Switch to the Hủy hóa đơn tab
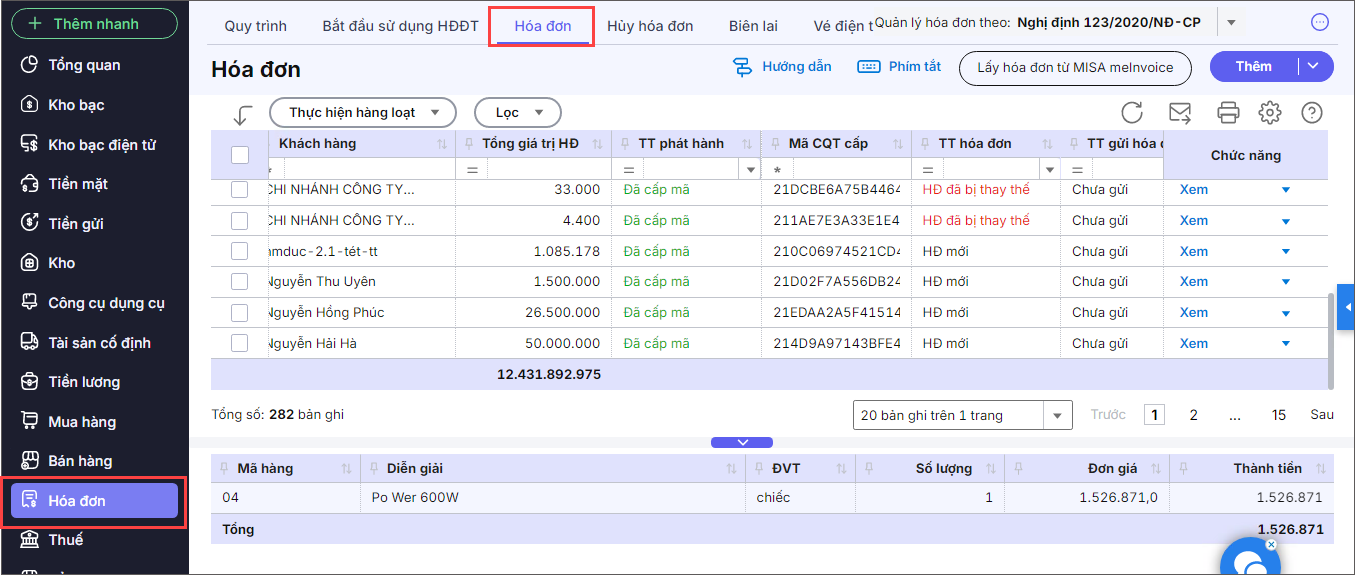This screenshot has width=1355, height=575. click(x=650, y=26)
